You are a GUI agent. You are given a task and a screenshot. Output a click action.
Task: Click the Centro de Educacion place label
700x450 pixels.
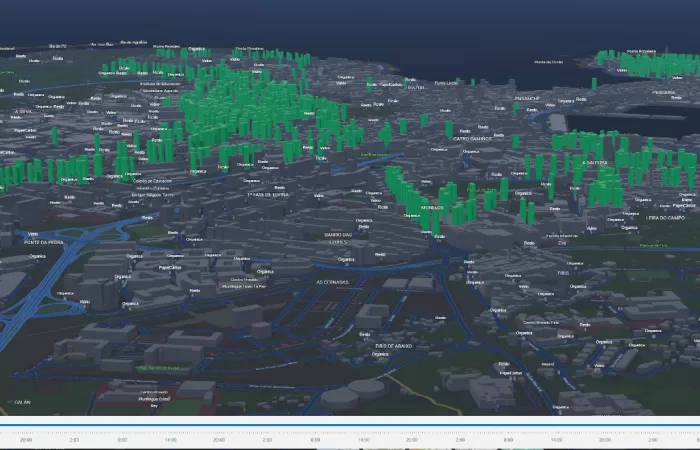pyautogui.click(x=155, y=180)
